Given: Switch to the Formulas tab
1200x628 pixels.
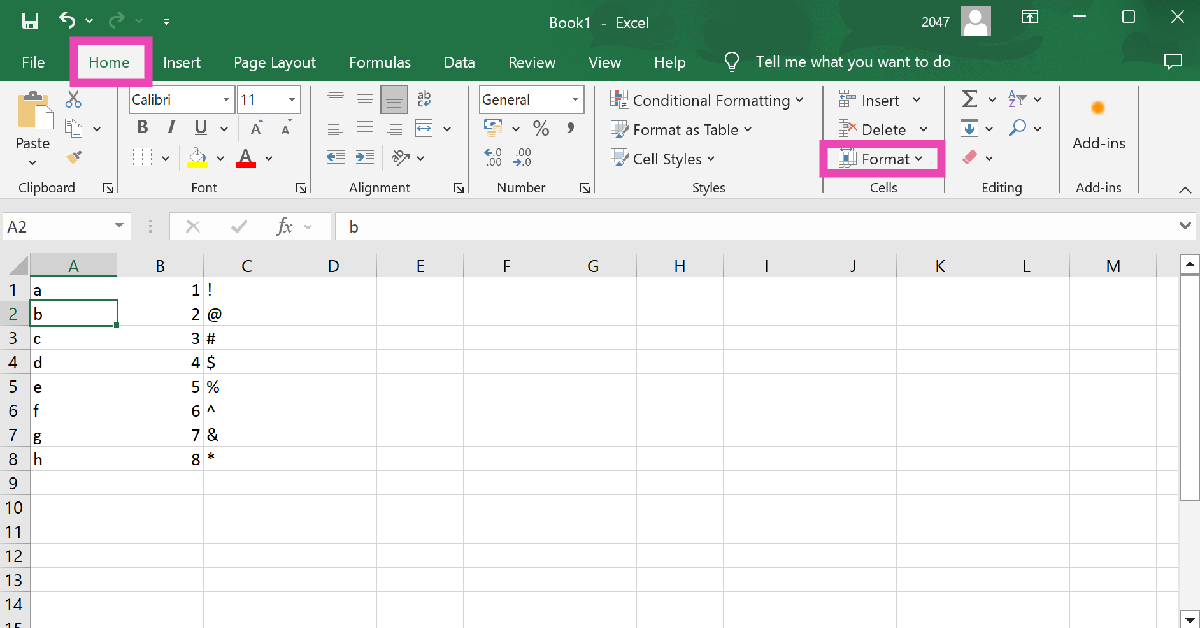Looking at the screenshot, I should click(x=379, y=62).
